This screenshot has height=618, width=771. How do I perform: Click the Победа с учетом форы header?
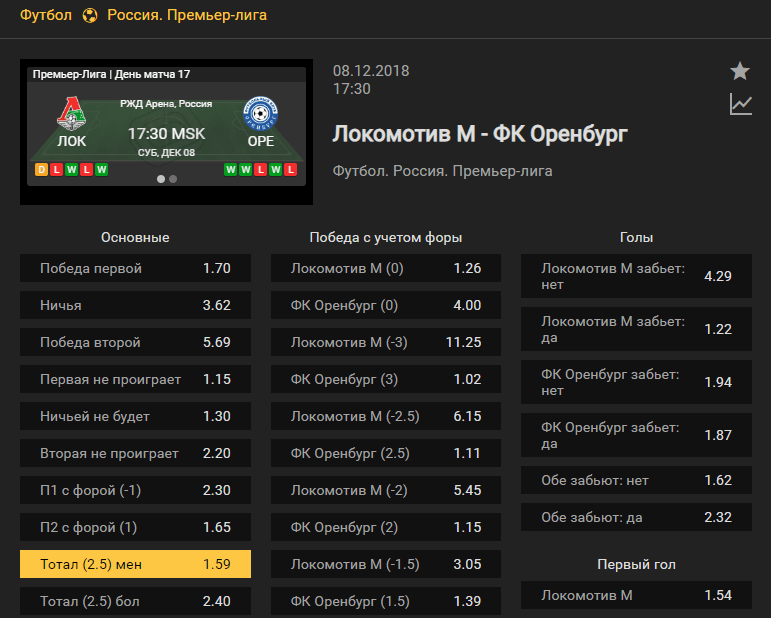(386, 237)
